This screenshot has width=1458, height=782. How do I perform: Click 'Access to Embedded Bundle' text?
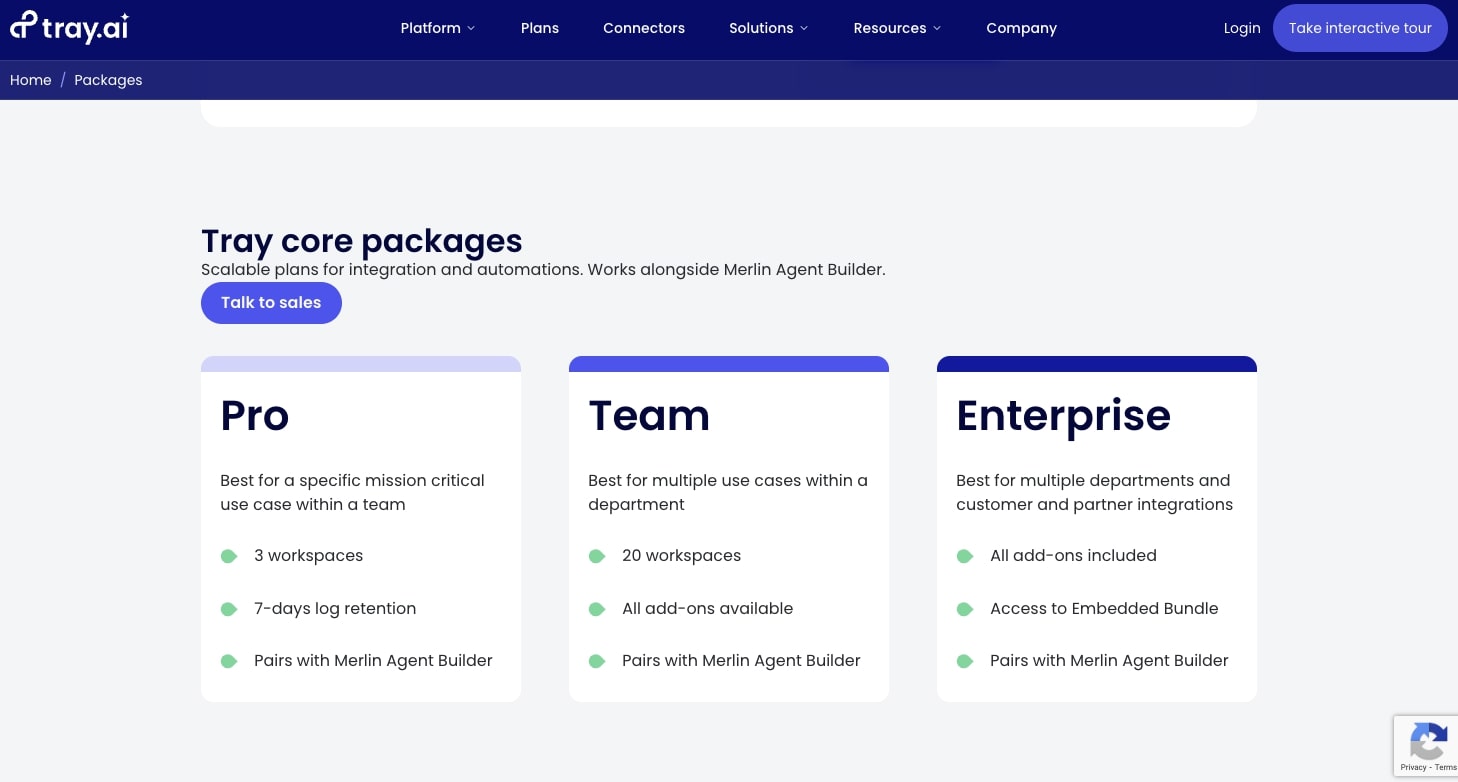click(x=1104, y=609)
